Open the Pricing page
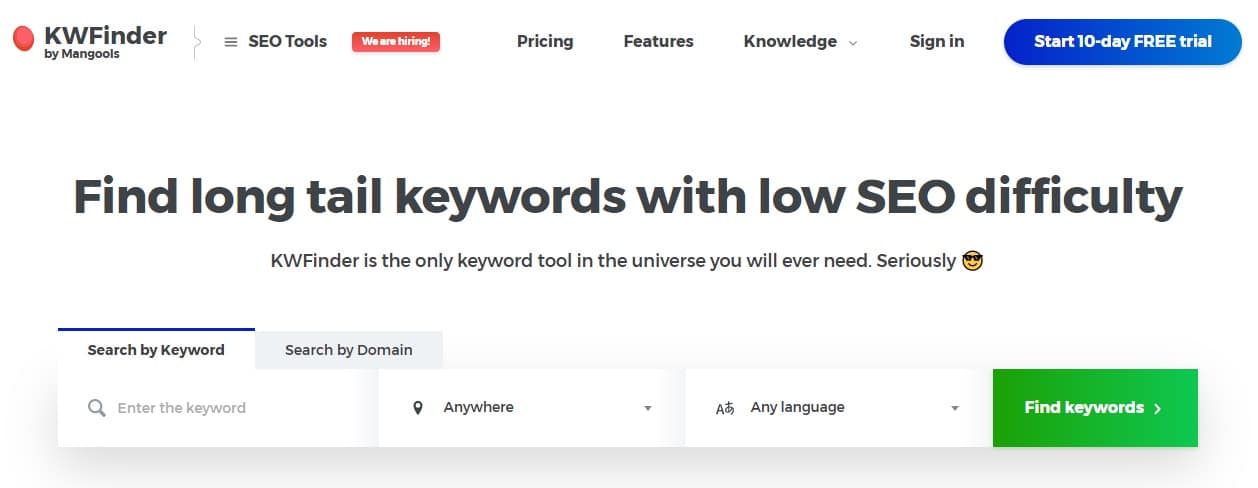This screenshot has height=488, width=1258. tap(545, 41)
